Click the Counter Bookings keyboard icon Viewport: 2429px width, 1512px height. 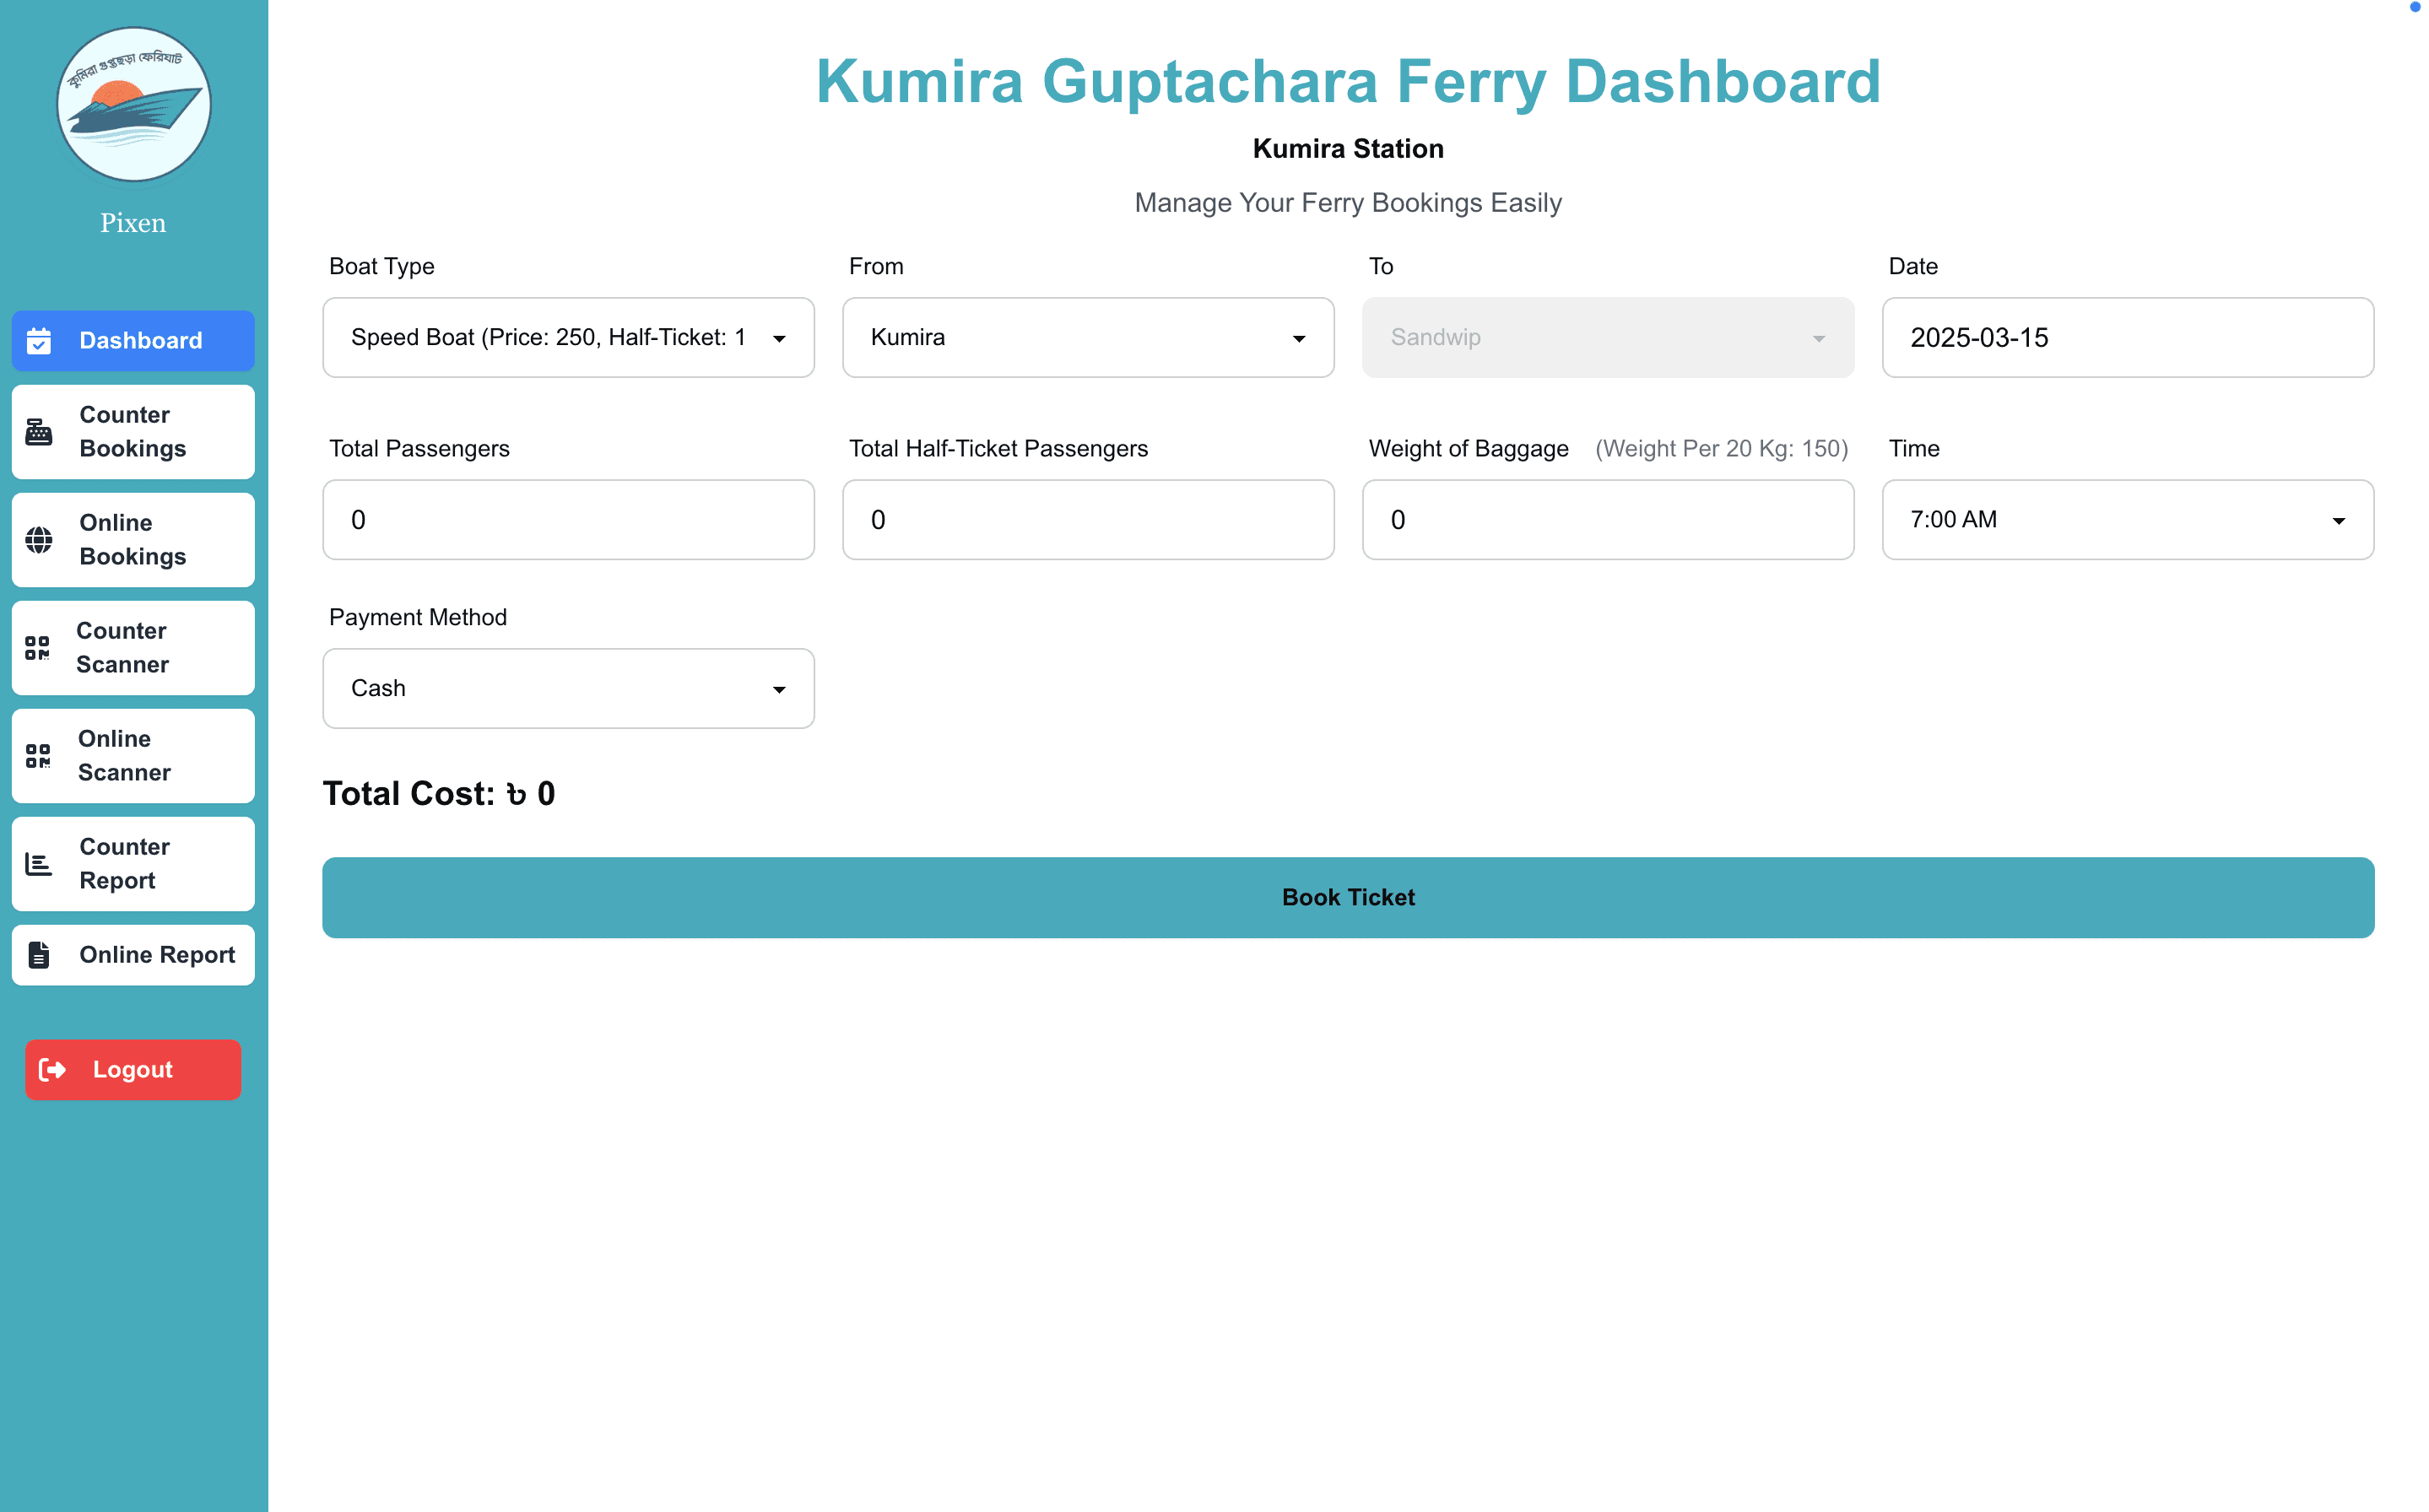(39, 431)
